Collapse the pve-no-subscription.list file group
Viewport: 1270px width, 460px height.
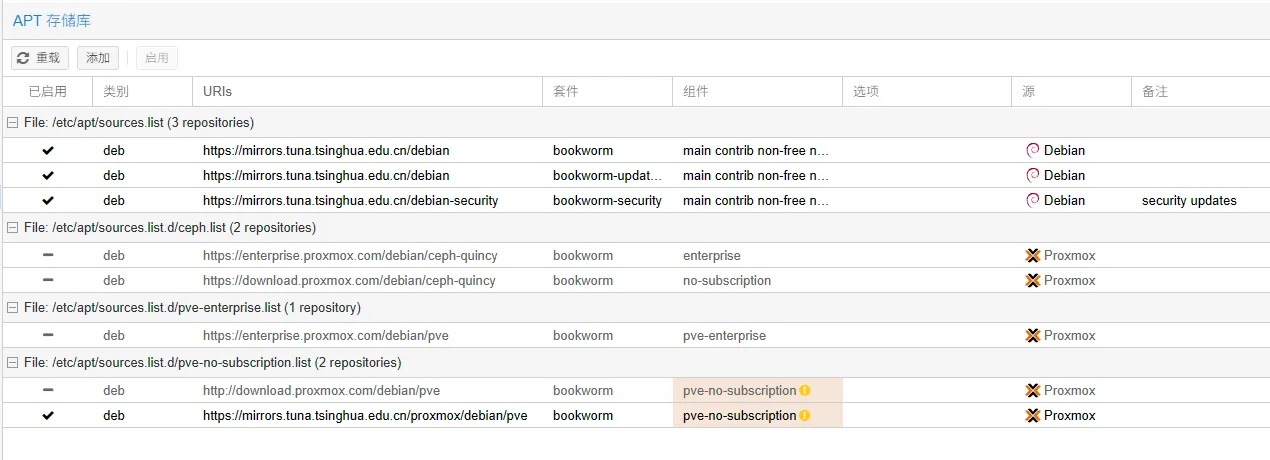click(13, 362)
